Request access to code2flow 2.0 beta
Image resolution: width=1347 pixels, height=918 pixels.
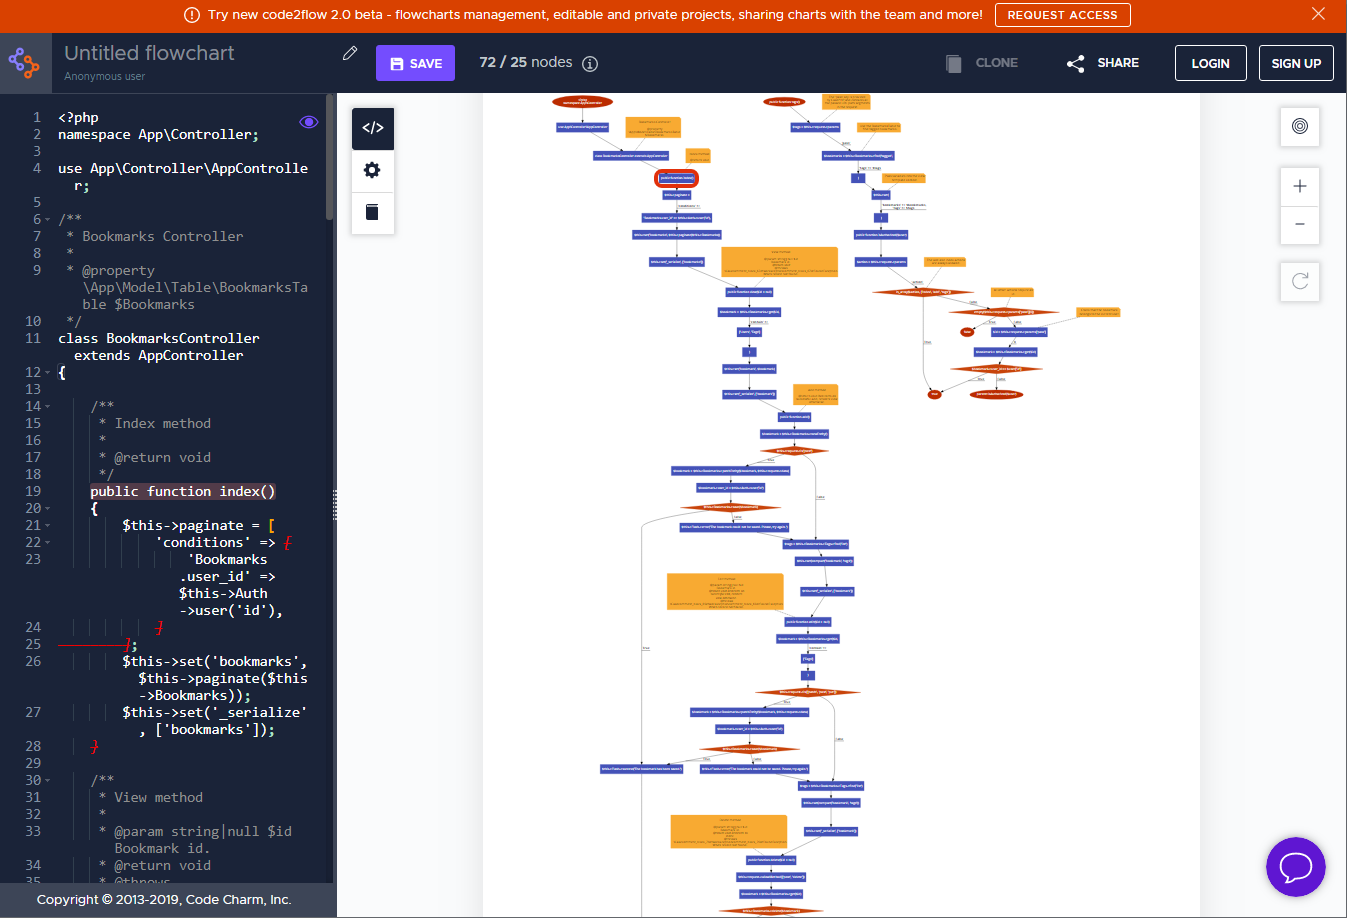[x=1062, y=15]
